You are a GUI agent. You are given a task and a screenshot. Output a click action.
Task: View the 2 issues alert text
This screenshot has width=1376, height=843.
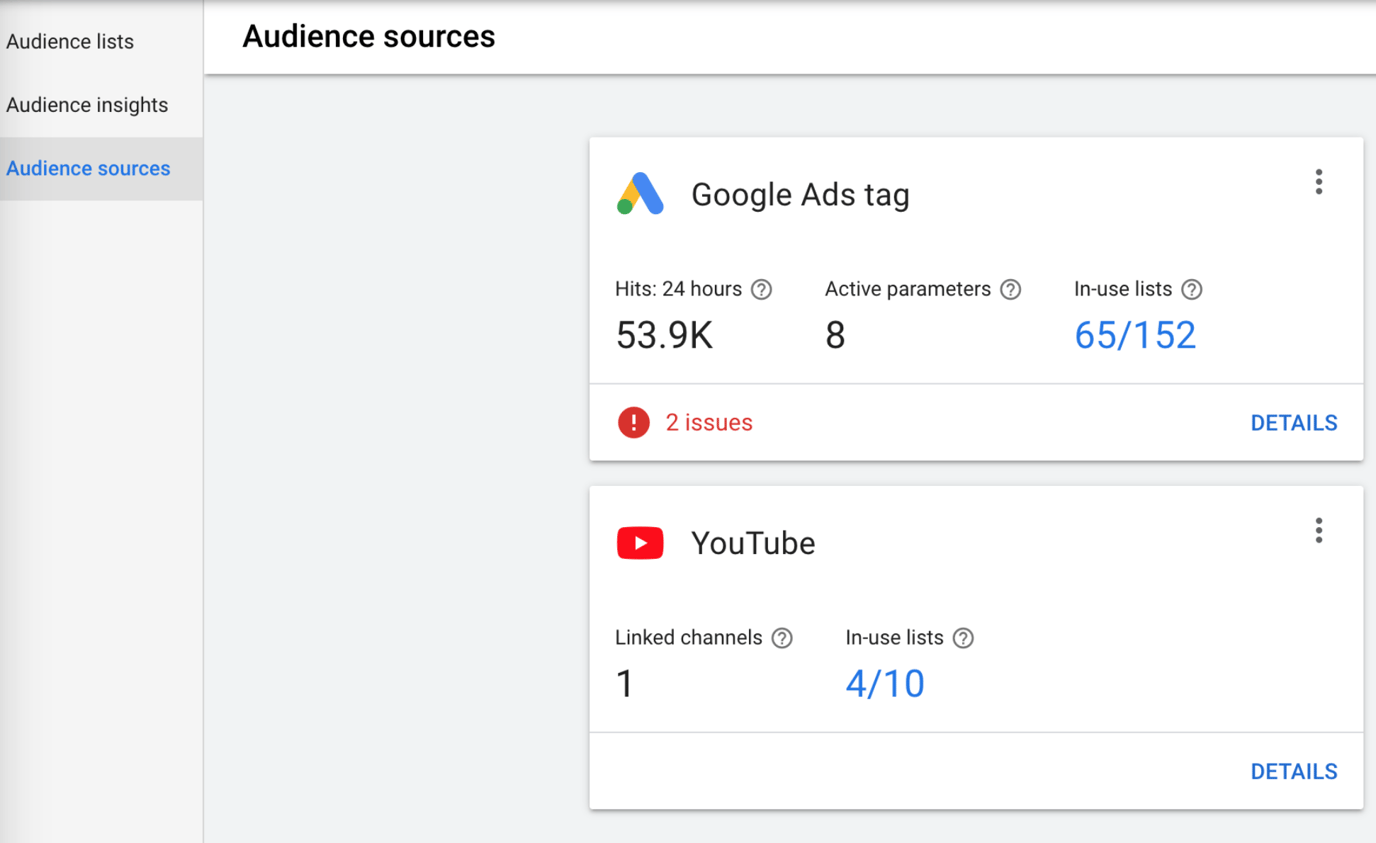pyautogui.click(x=709, y=423)
